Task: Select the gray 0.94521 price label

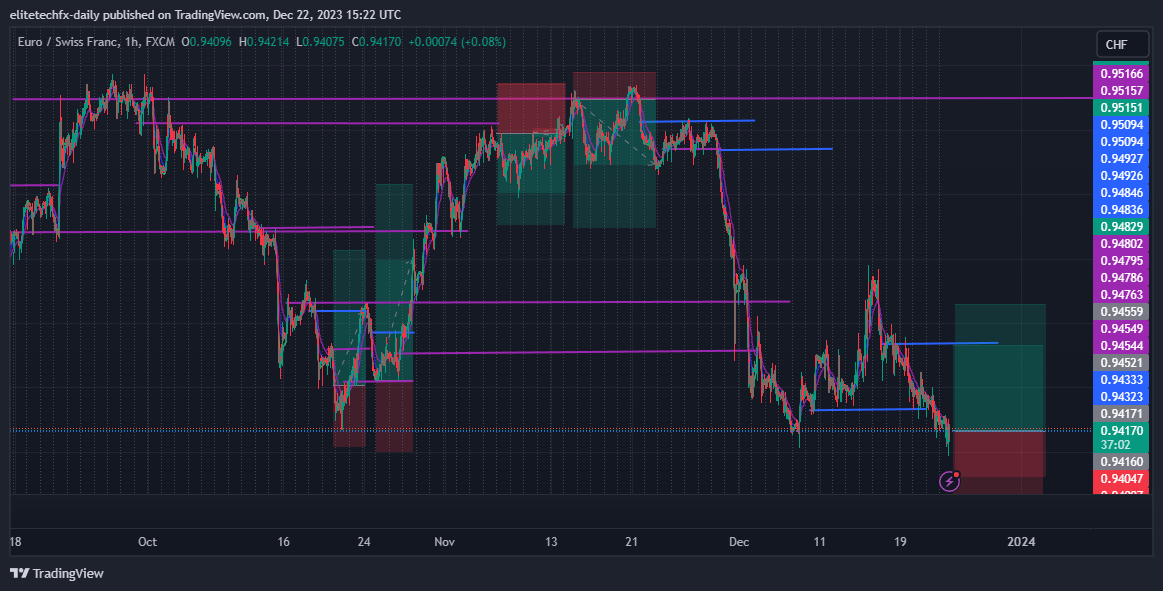Action: (x=1121, y=363)
